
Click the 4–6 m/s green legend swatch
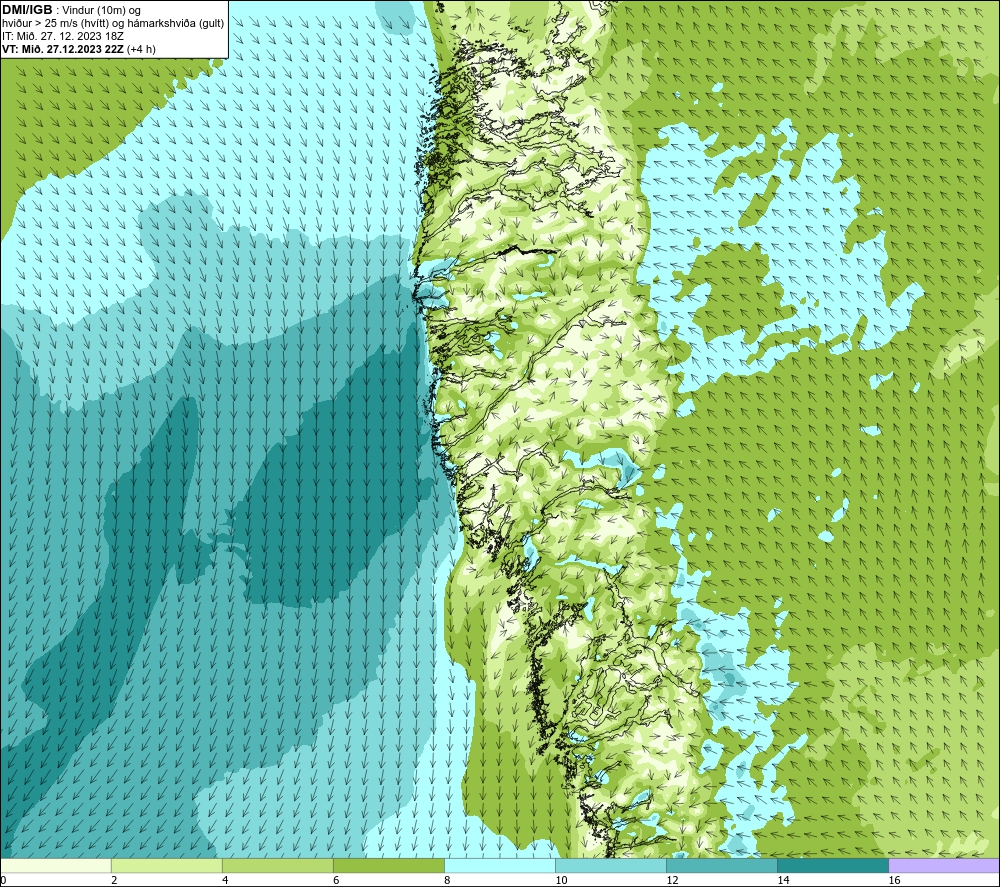coord(278,866)
